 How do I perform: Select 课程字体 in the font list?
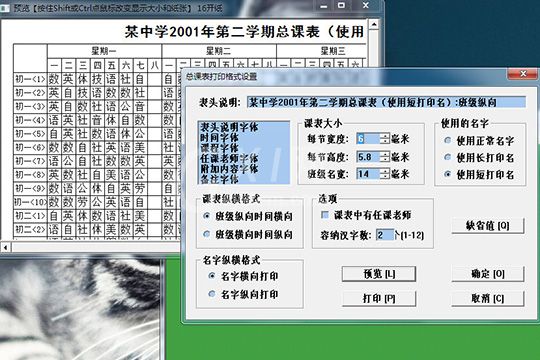219,148
